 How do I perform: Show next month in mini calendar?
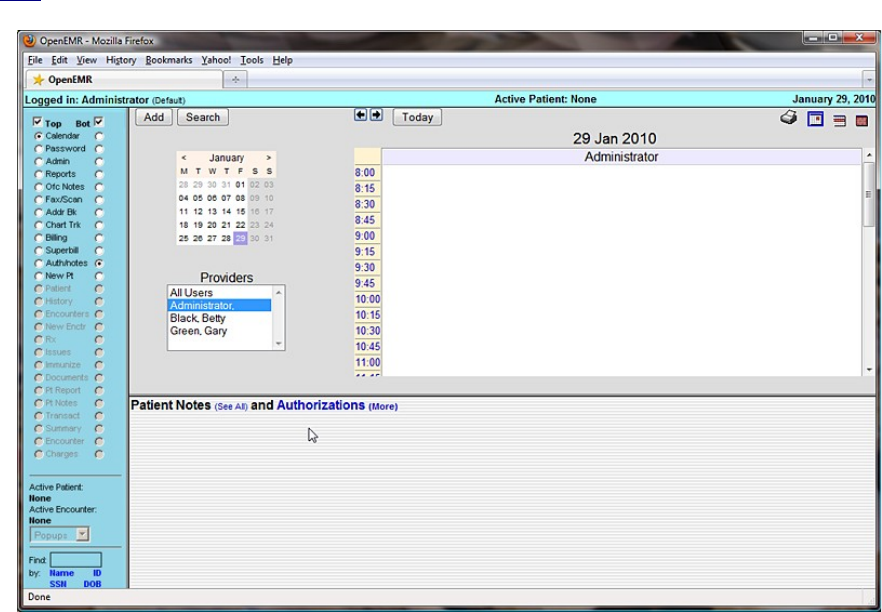[x=269, y=158]
